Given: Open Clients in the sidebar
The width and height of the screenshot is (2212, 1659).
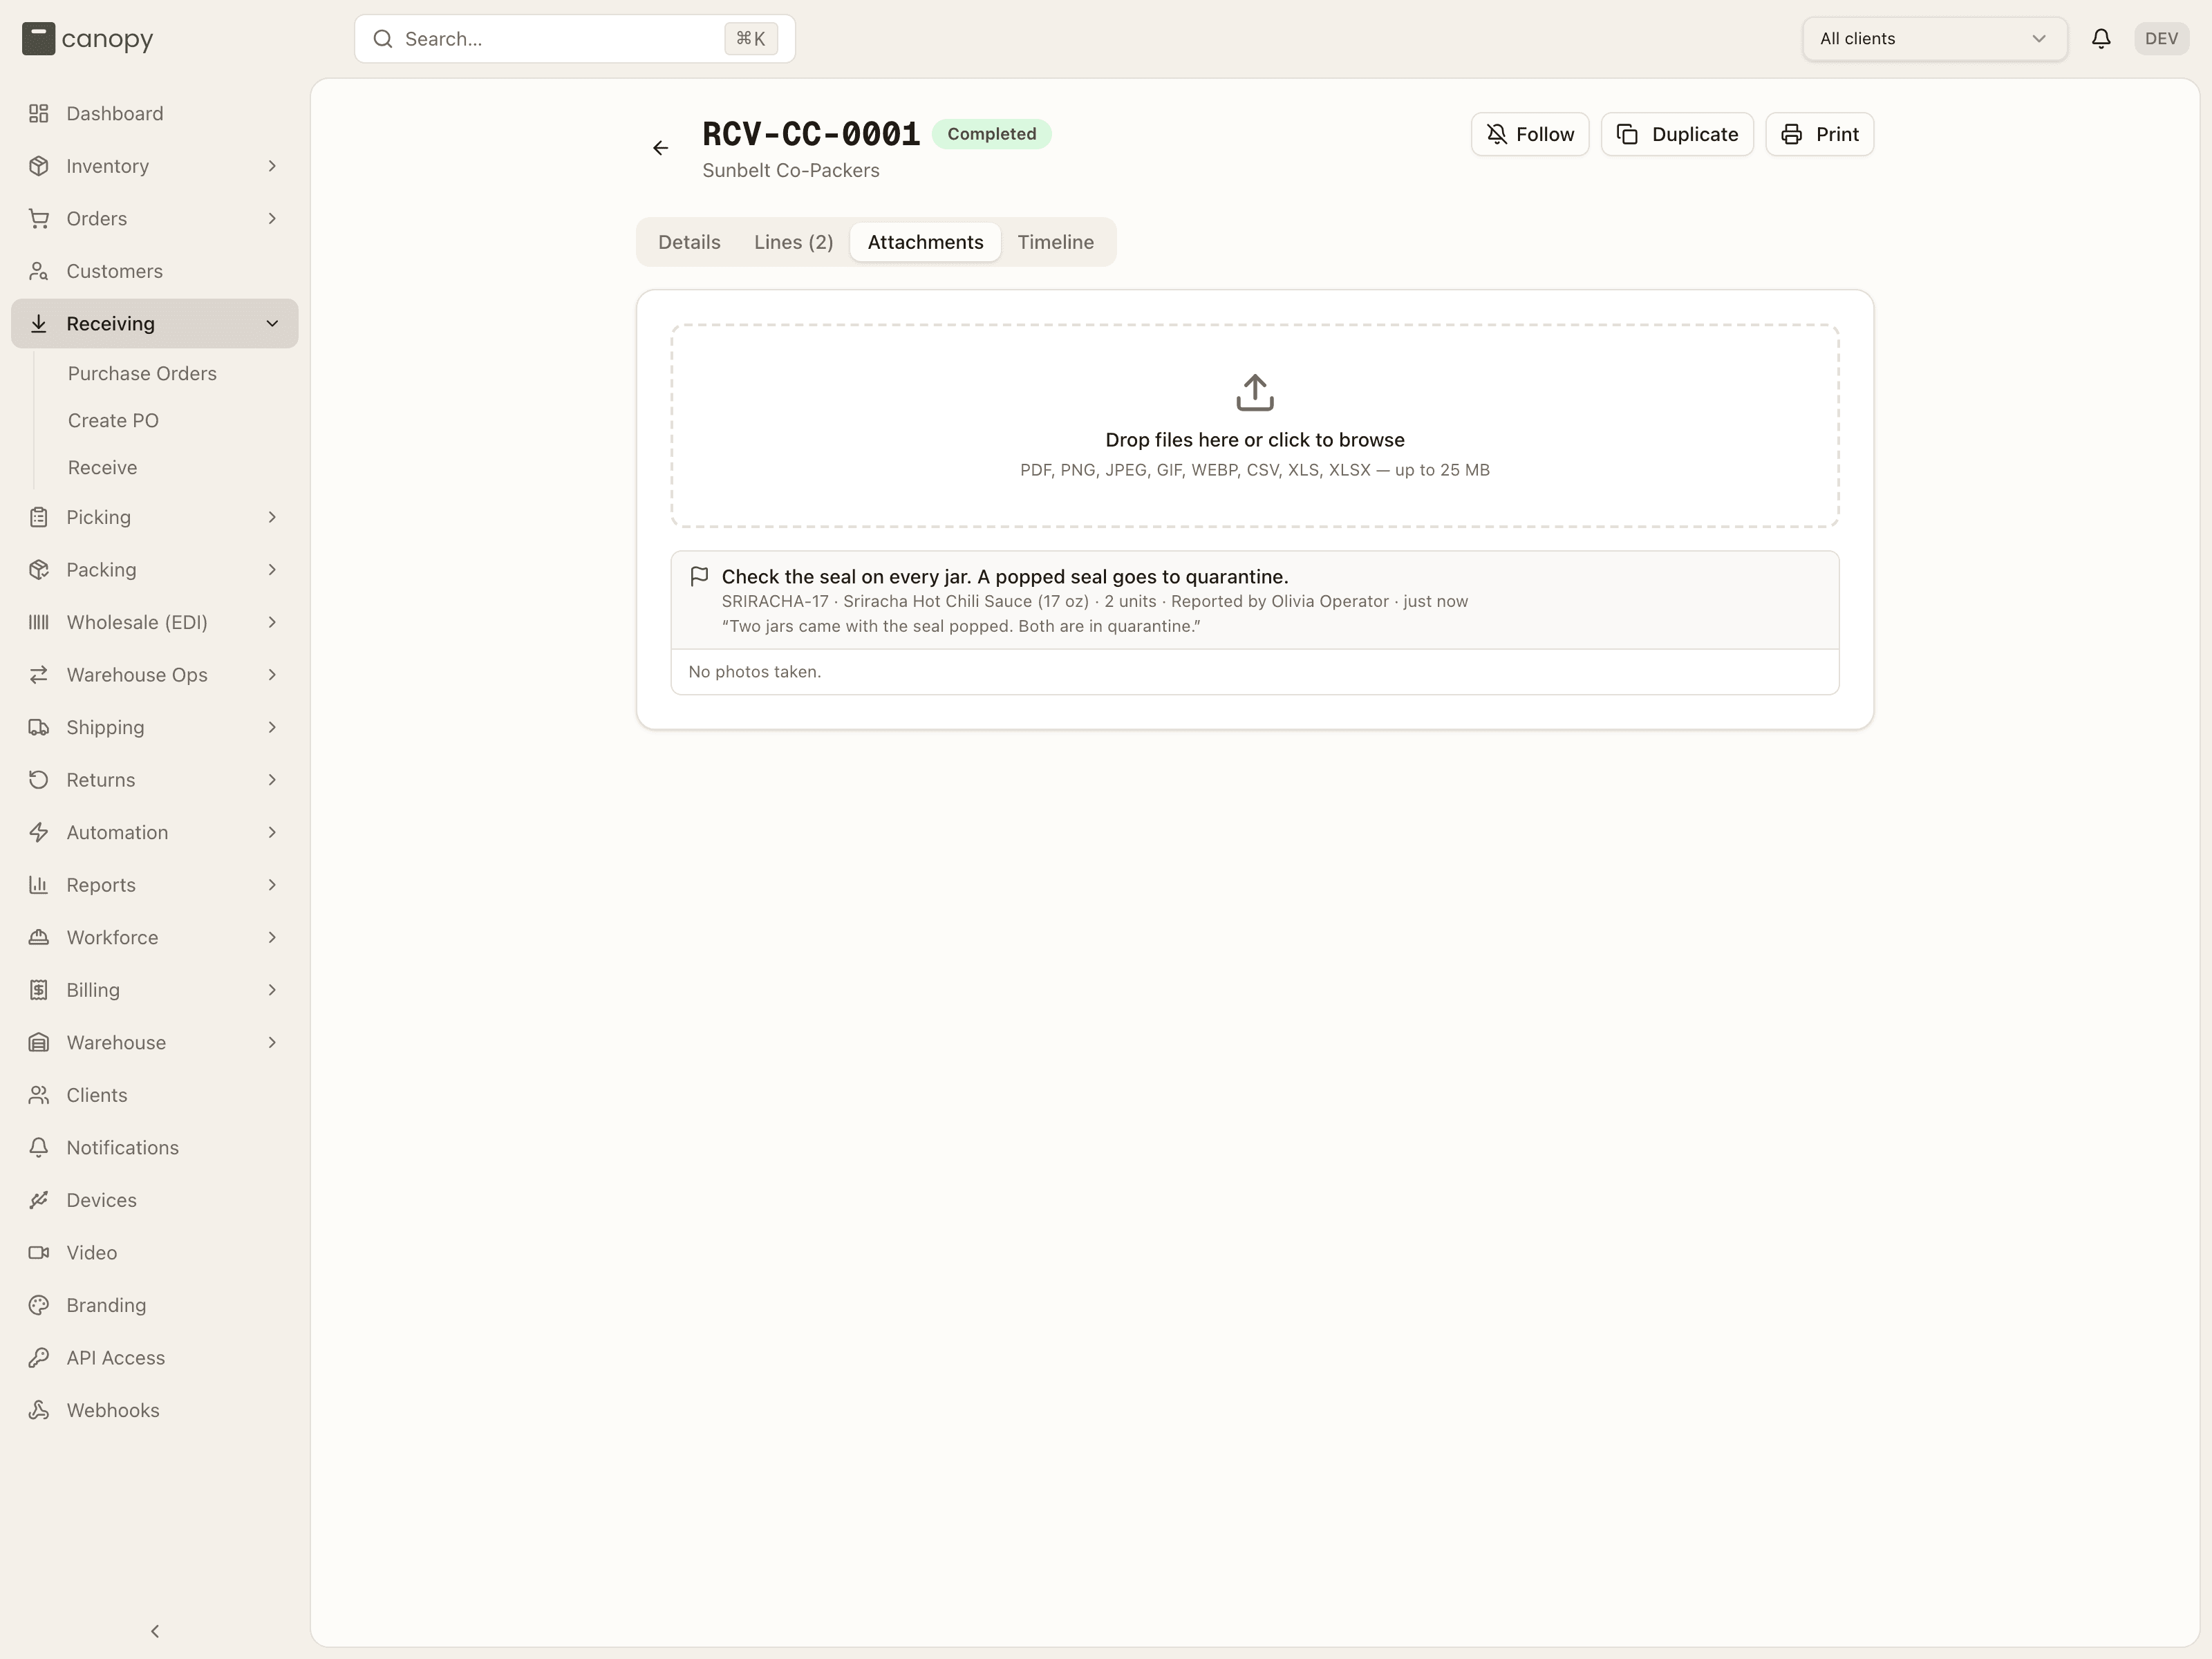Looking at the screenshot, I should (155, 1095).
